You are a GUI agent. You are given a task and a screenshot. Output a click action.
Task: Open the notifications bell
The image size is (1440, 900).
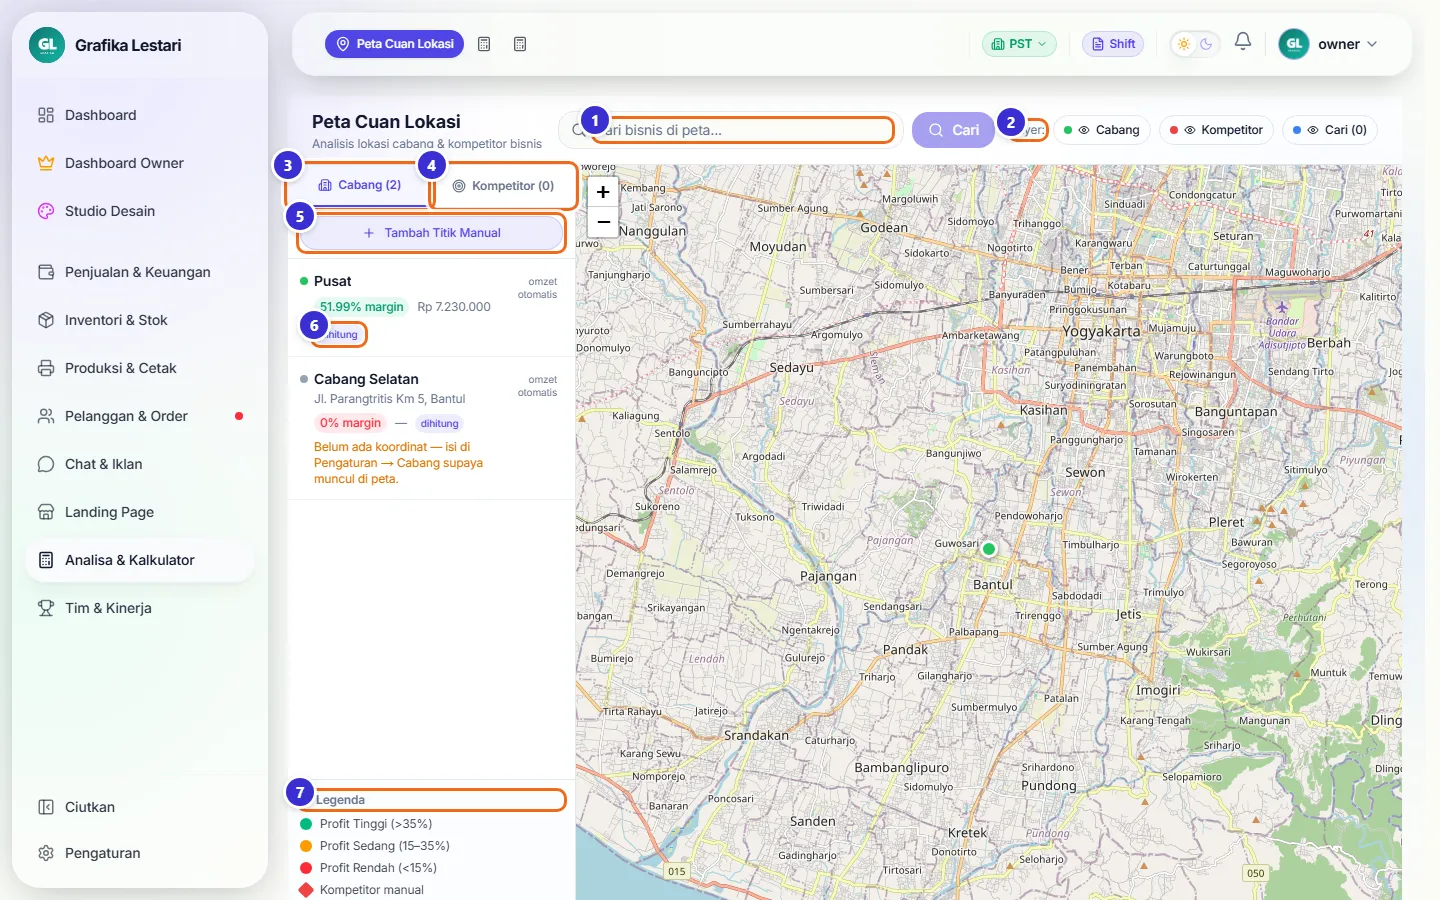click(x=1243, y=42)
